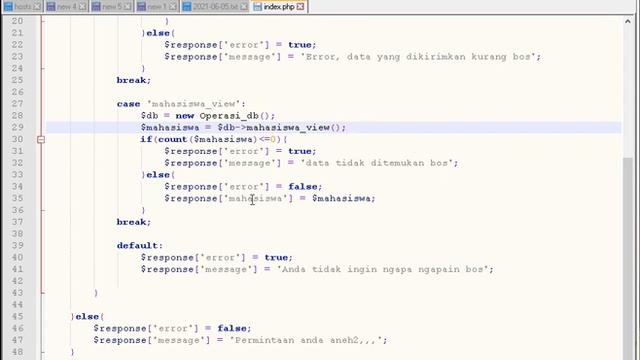Collapse the if block at line 30
Viewport: 640px width, 360px height.
point(41,140)
